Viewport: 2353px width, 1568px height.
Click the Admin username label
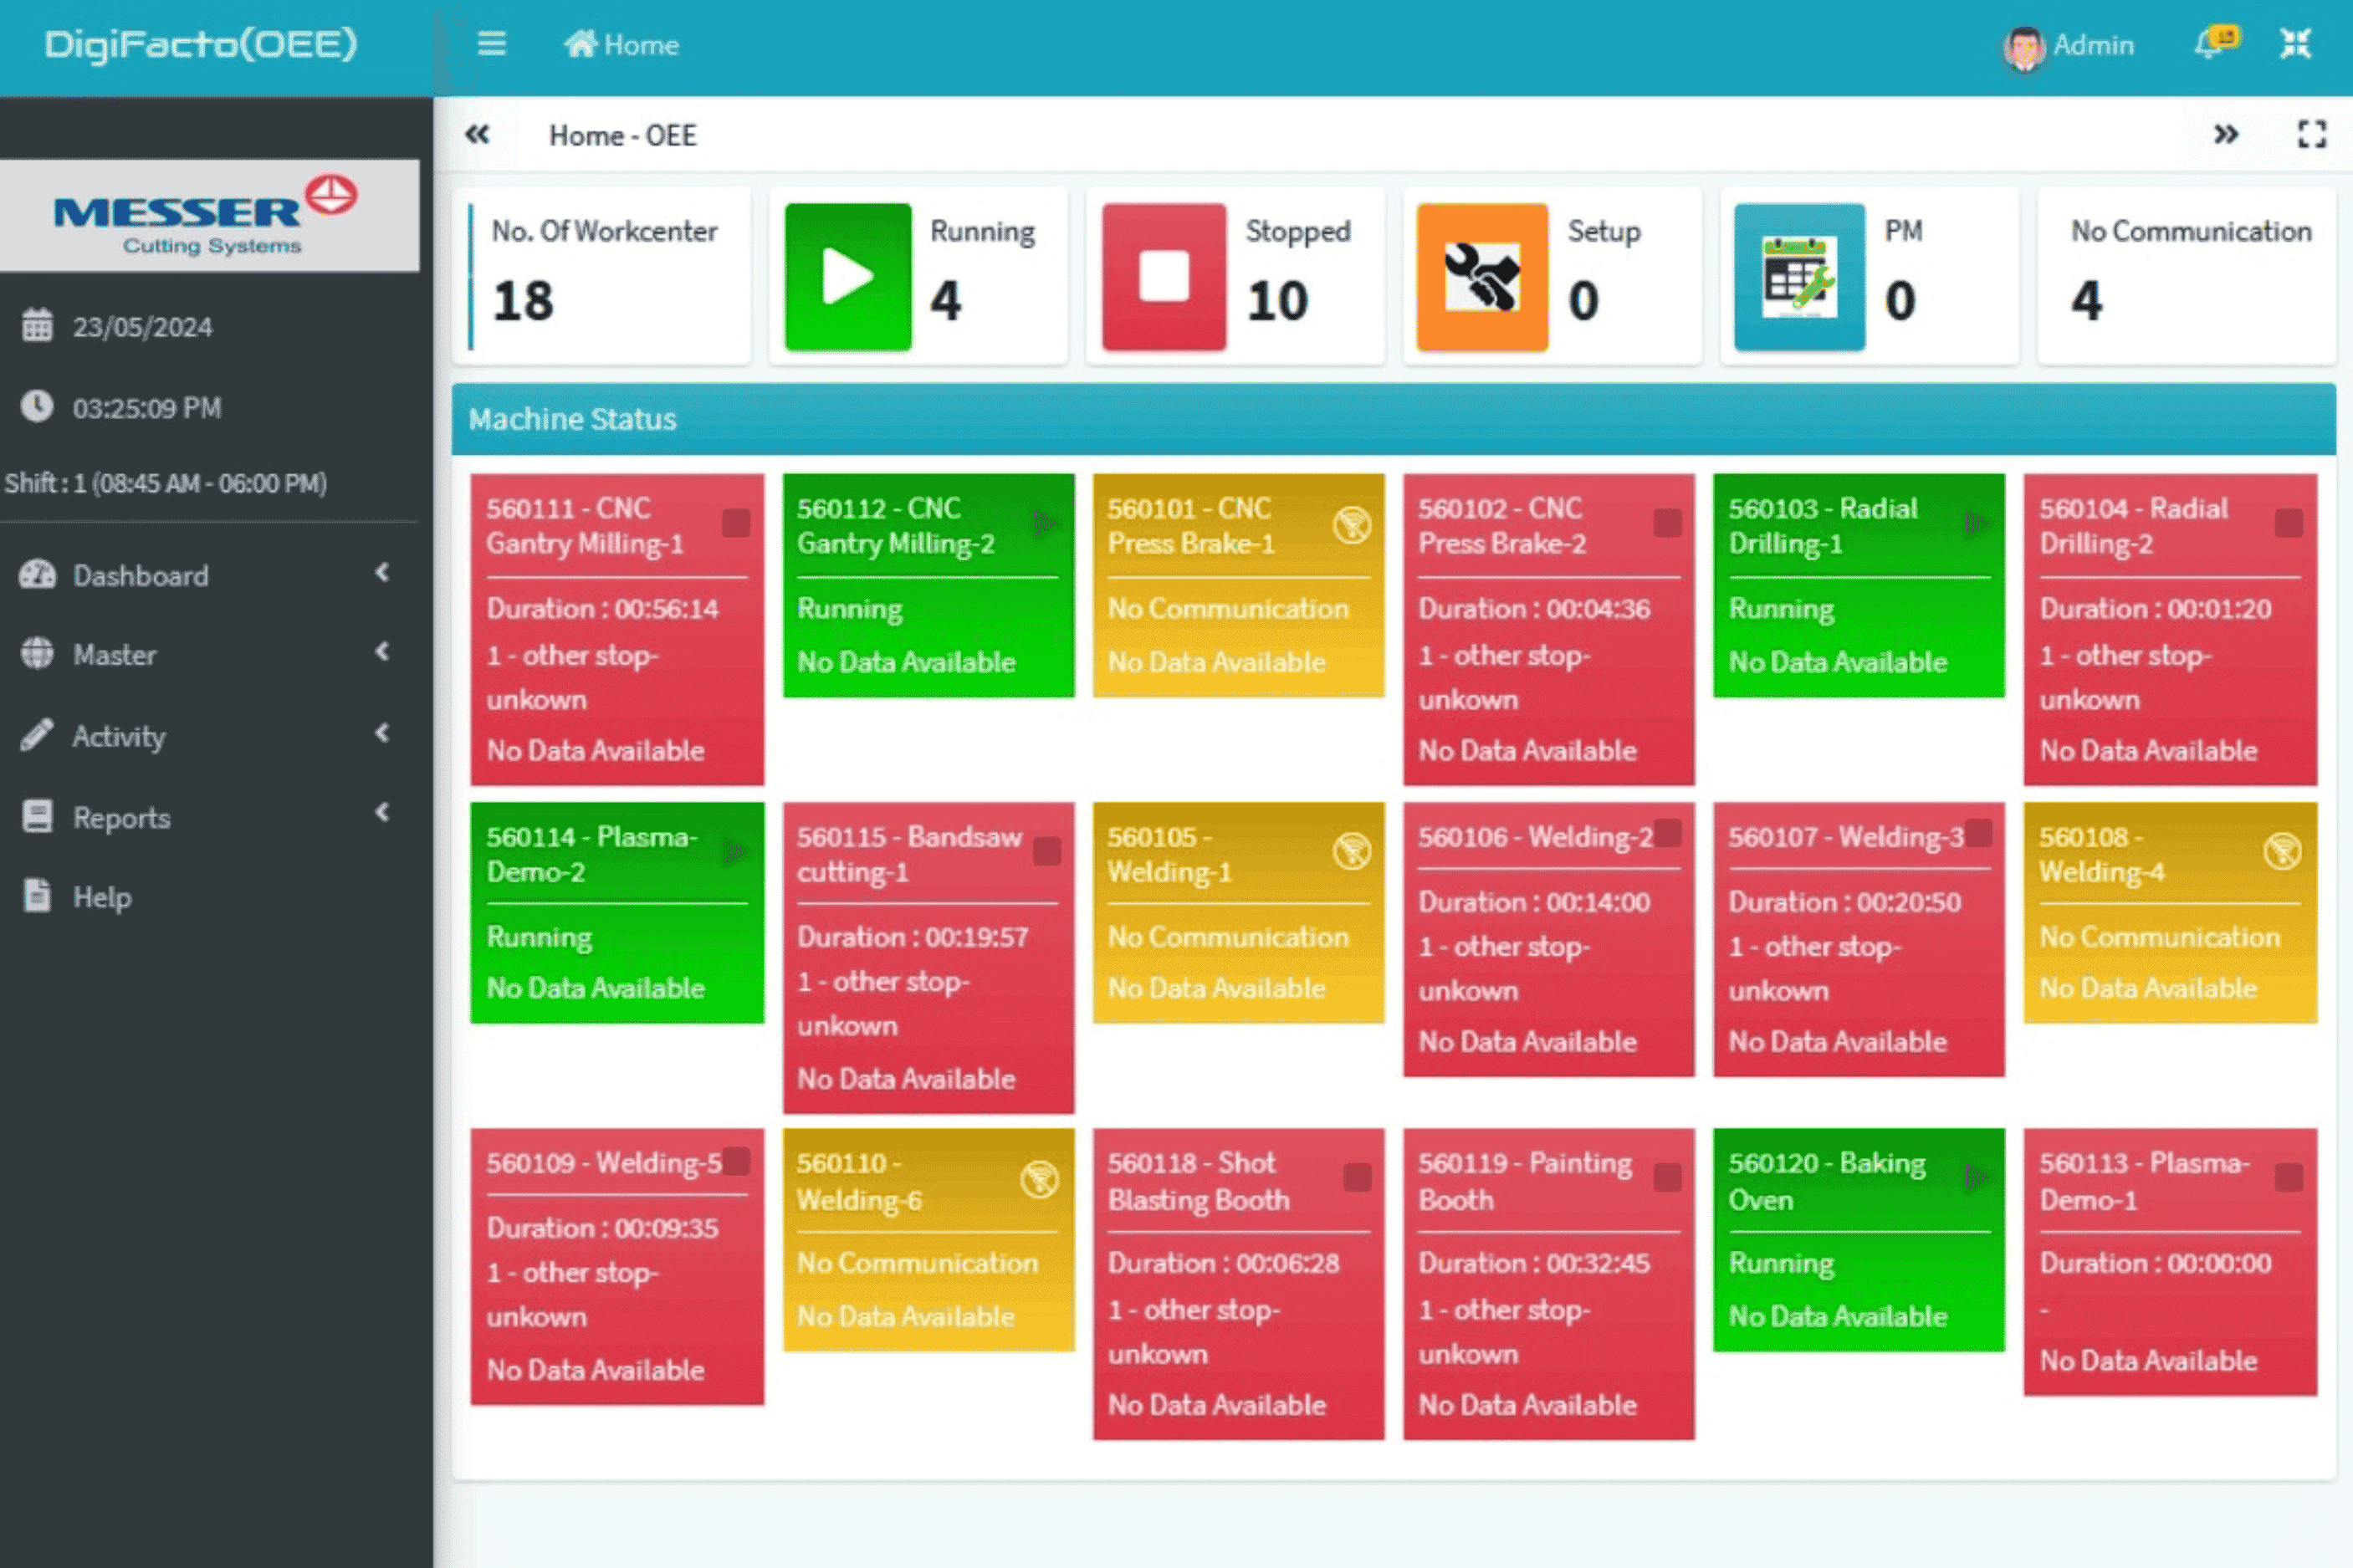(2093, 45)
